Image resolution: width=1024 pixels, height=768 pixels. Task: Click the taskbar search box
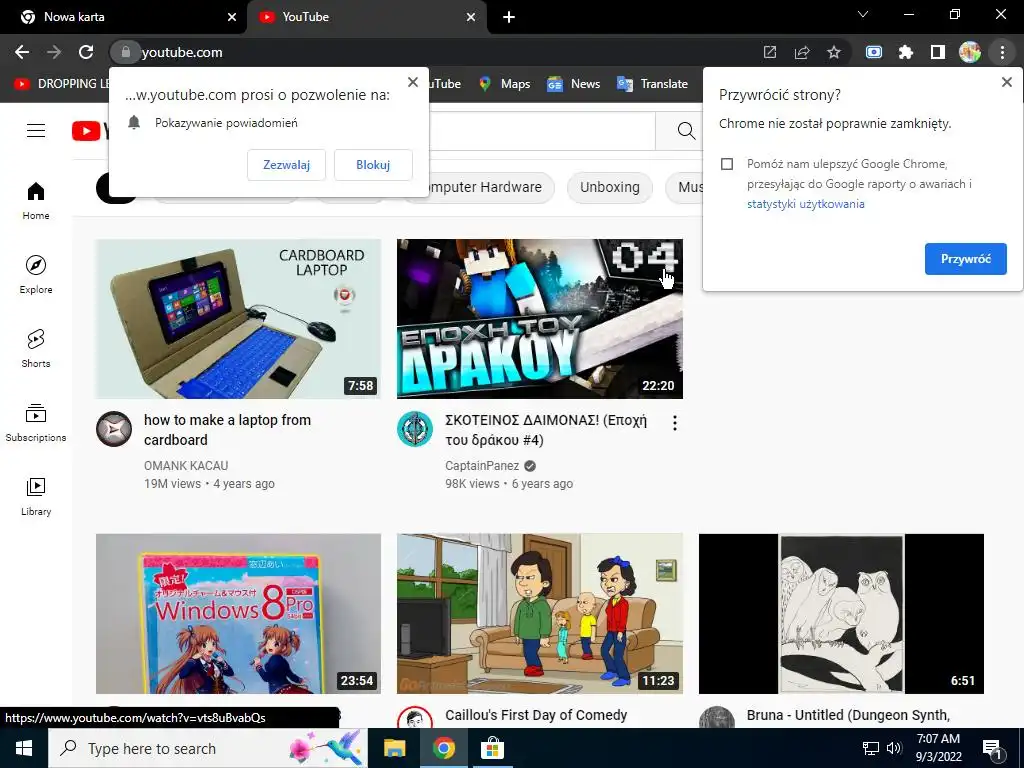208,748
